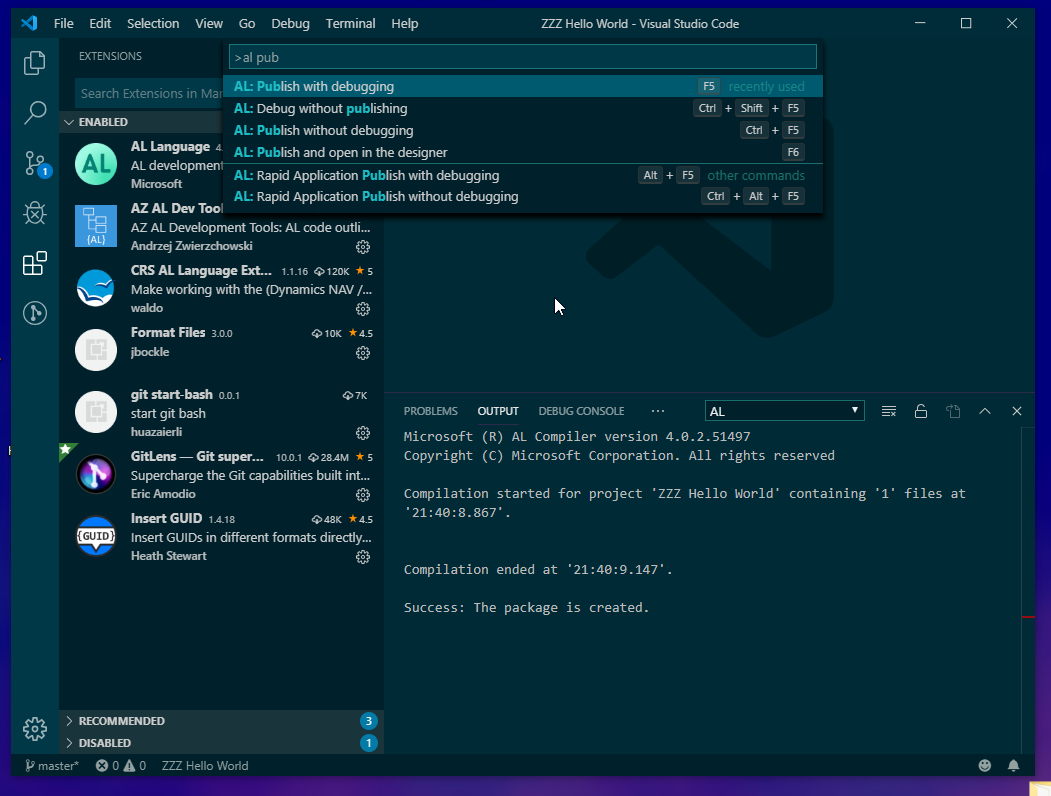Select the Format Files extension title
Image resolution: width=1051 pixels, height=796 pixels.
168,332
